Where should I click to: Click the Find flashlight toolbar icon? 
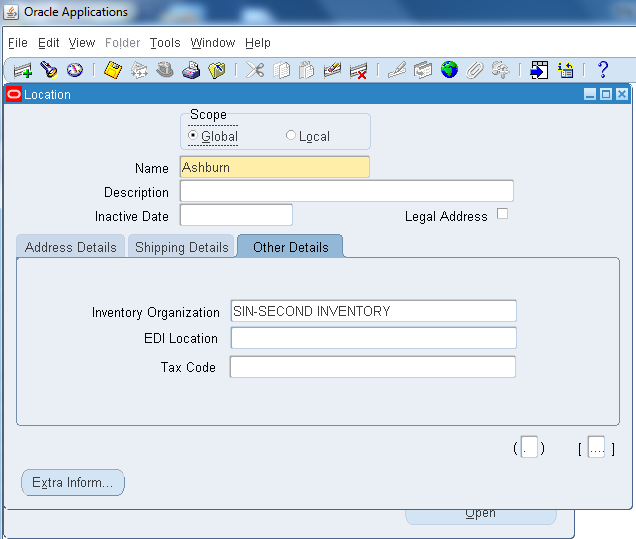pos(49,70)
